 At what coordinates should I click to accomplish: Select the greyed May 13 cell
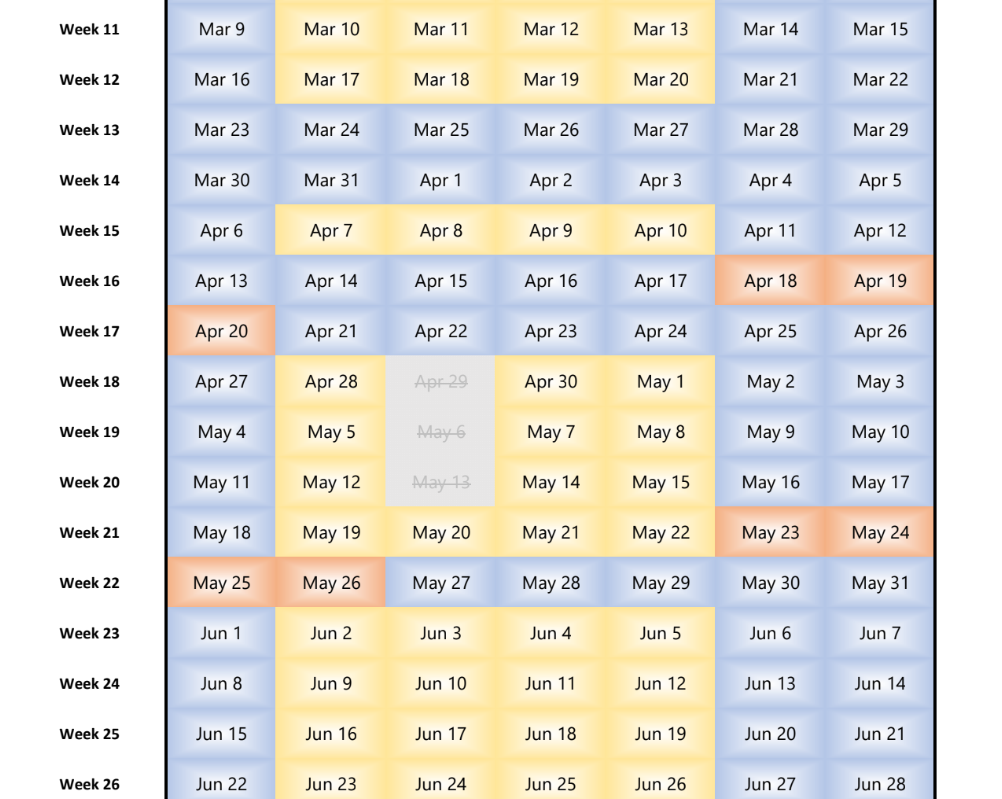[x=441, y=482]
